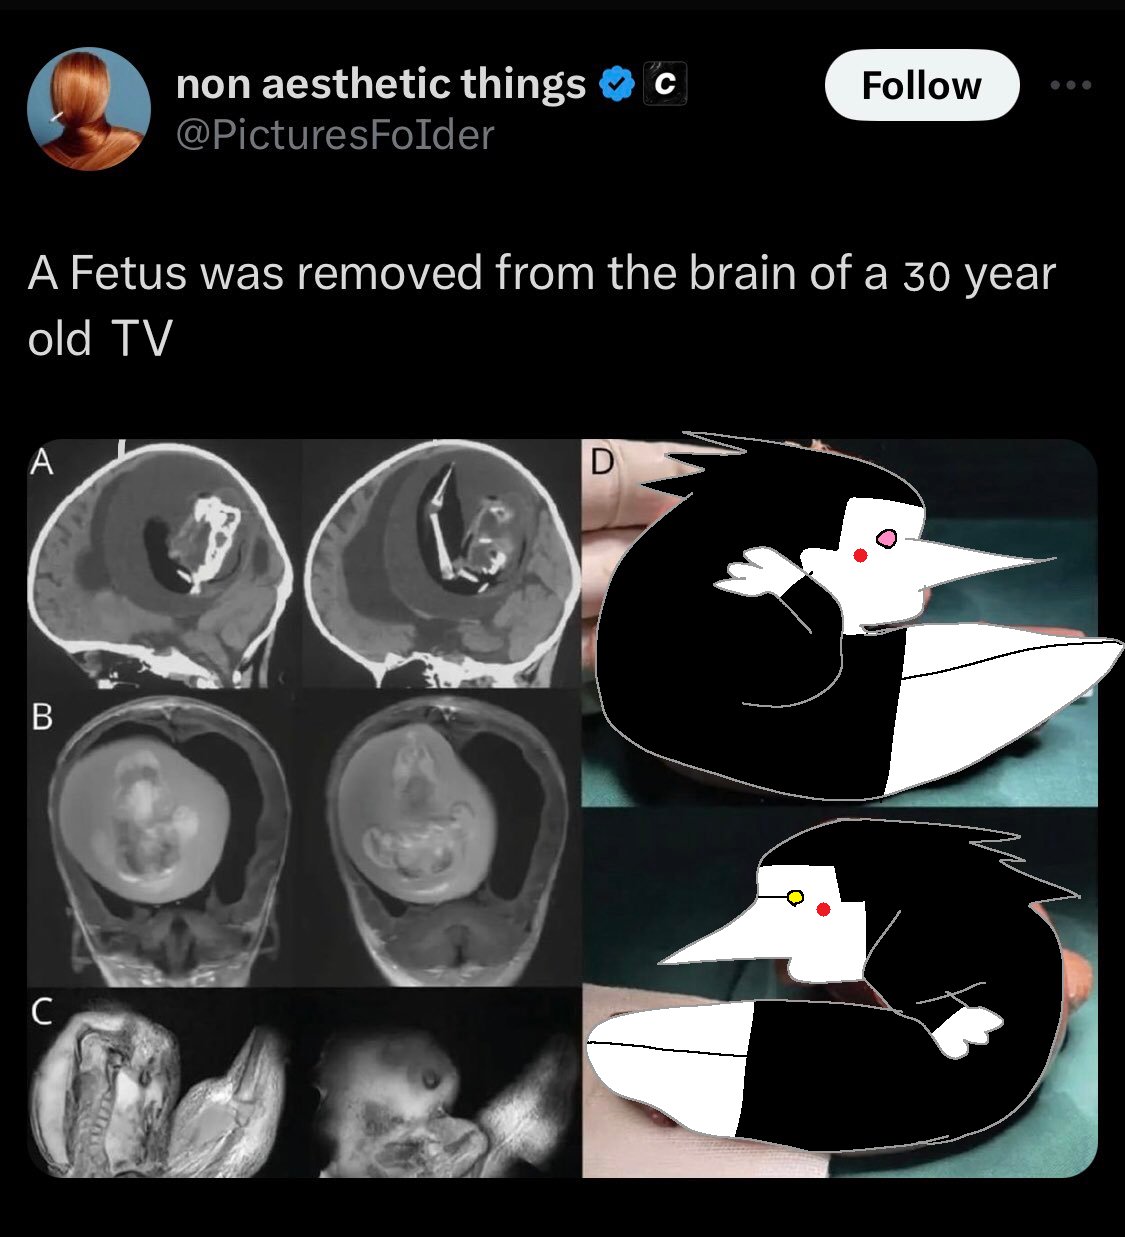1125x1237 pixels.
Task: Open the three-dot more options menu
Action: [1071, 85]
